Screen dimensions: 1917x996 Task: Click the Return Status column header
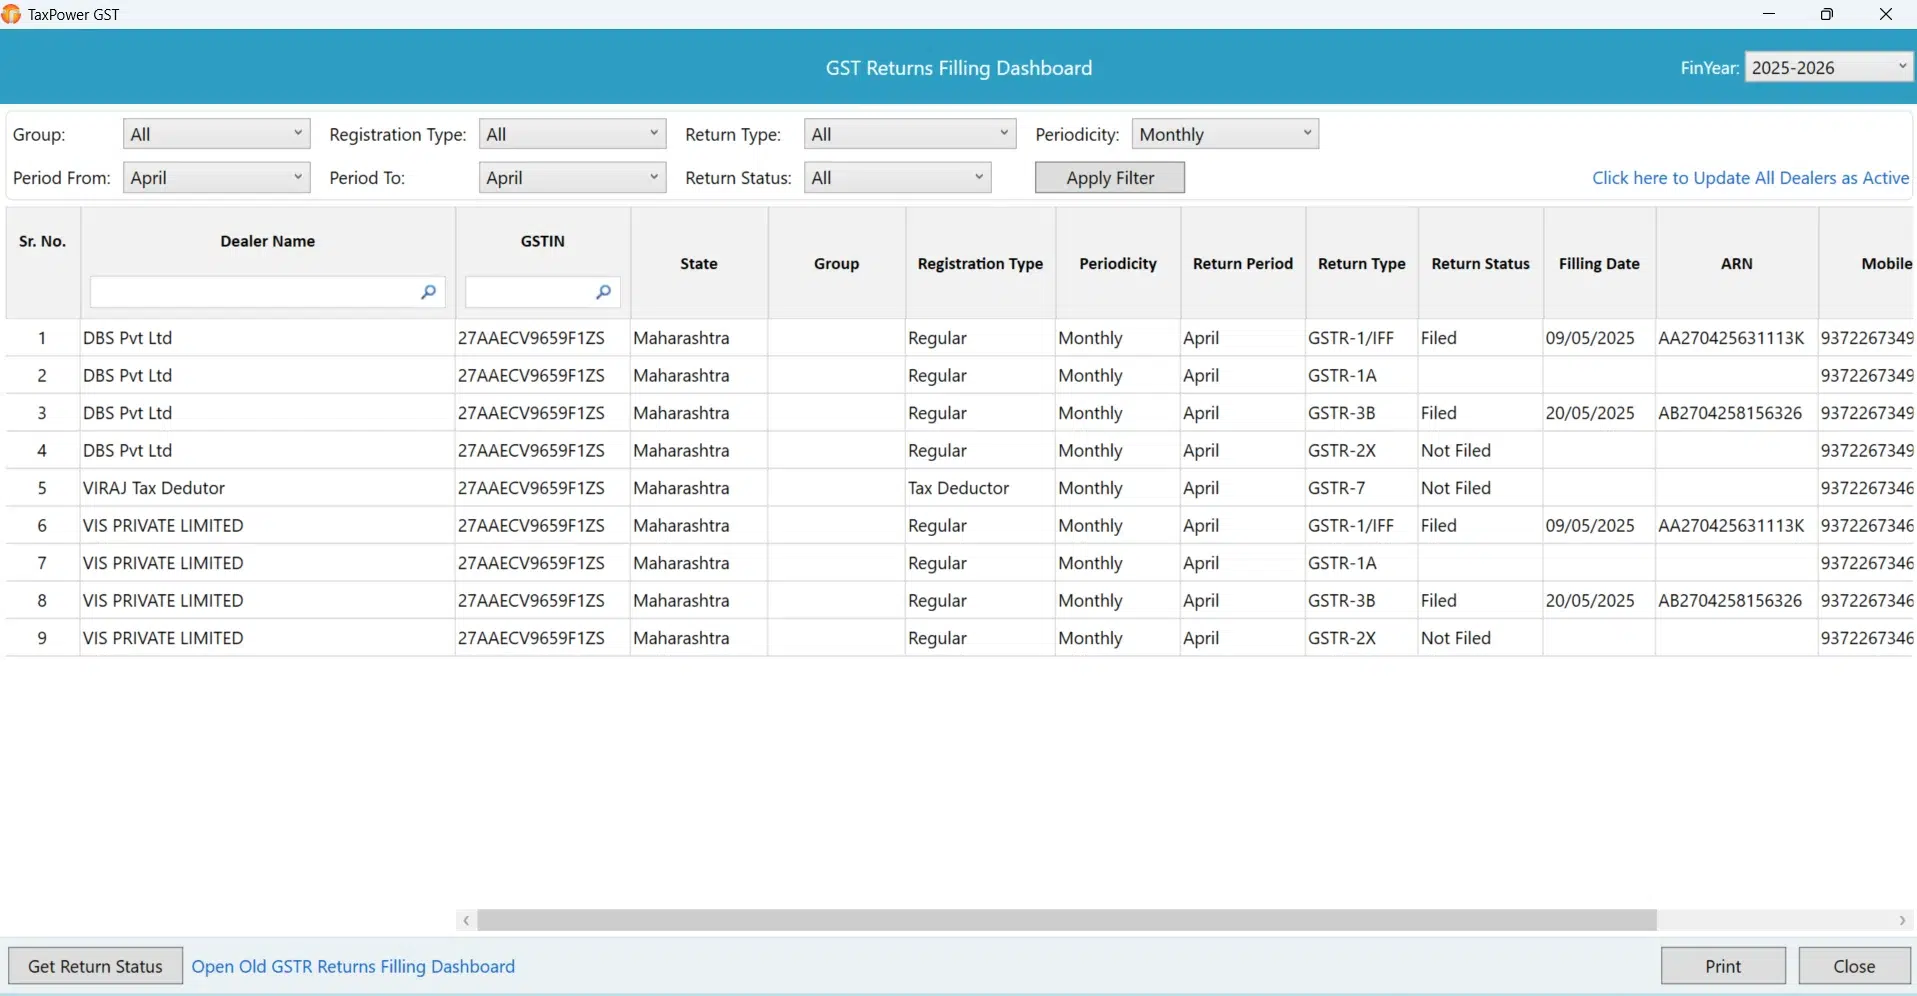(1480, 264)
